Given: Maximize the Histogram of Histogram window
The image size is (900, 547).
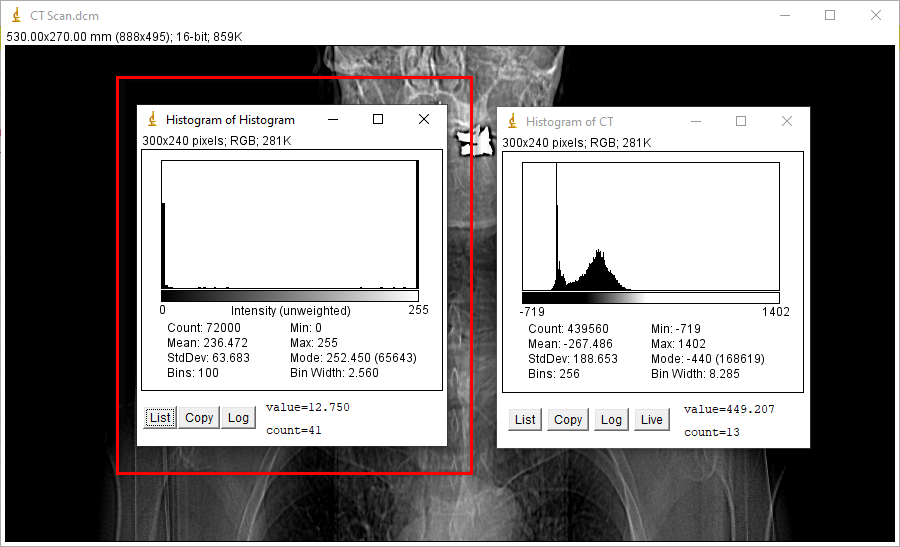Looking at the screenshot, I should point(378,119).
